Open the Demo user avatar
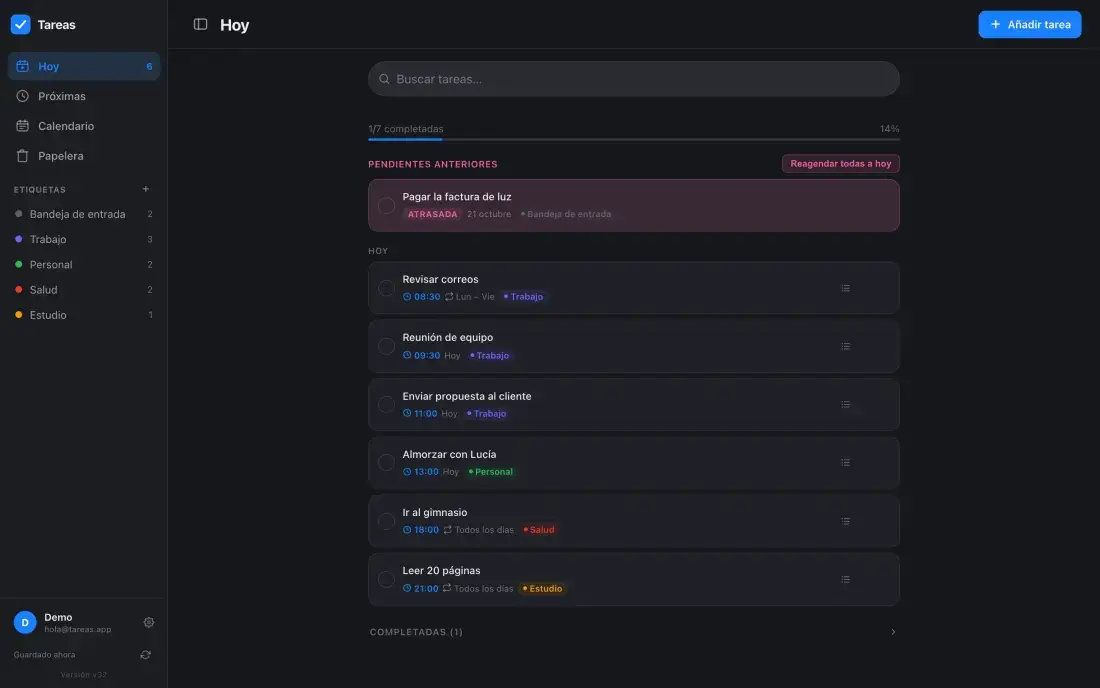Image resolution: width=1100 pixels, height=688 pixels. pos(25,622)
